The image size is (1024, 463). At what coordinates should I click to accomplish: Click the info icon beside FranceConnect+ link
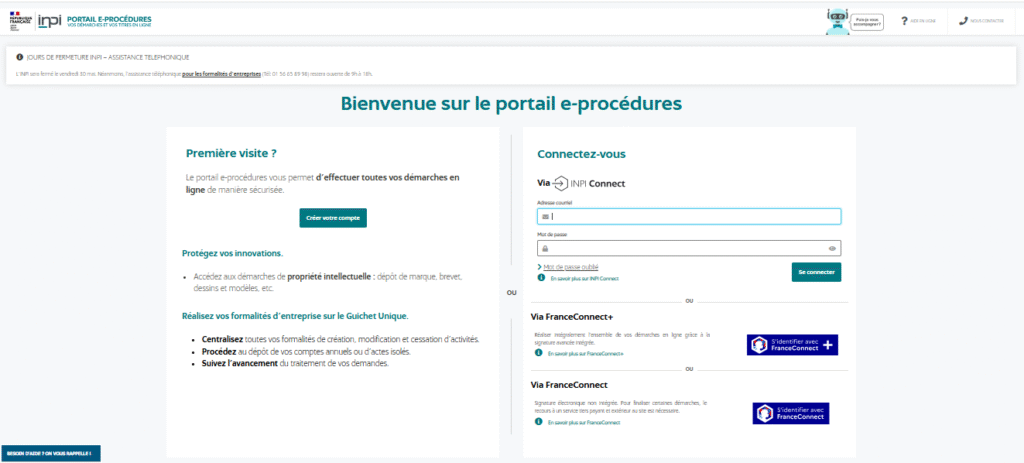(x=538, y=353)
